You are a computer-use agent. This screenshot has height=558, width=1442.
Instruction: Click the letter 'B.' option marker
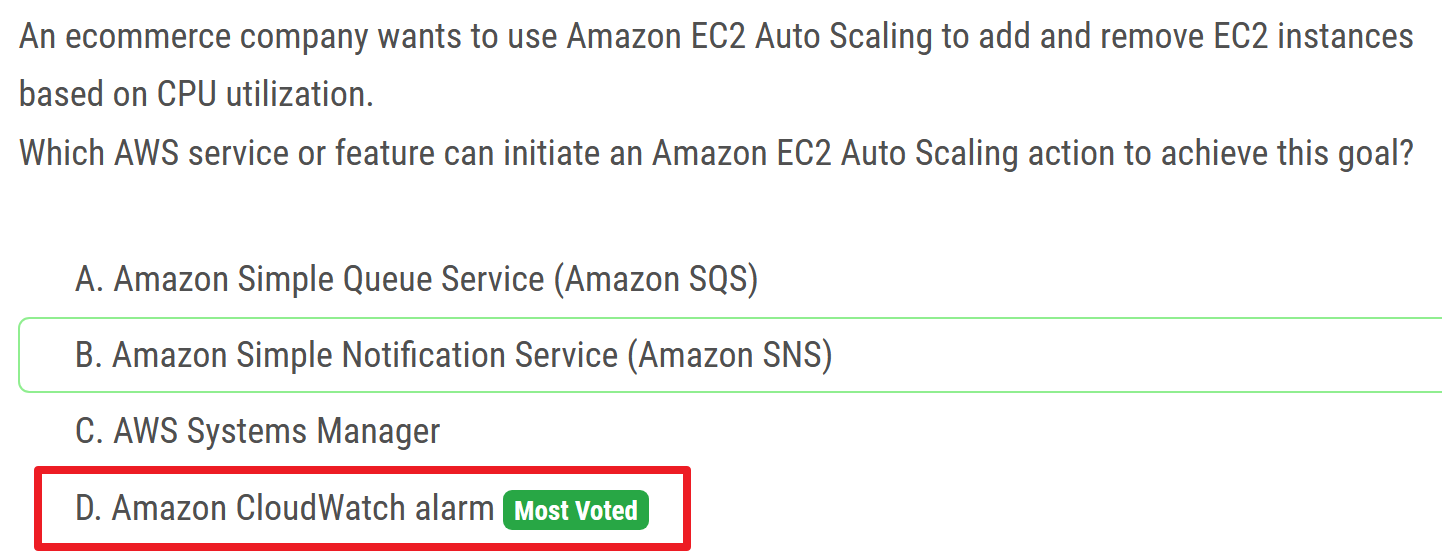pos(88,355)
